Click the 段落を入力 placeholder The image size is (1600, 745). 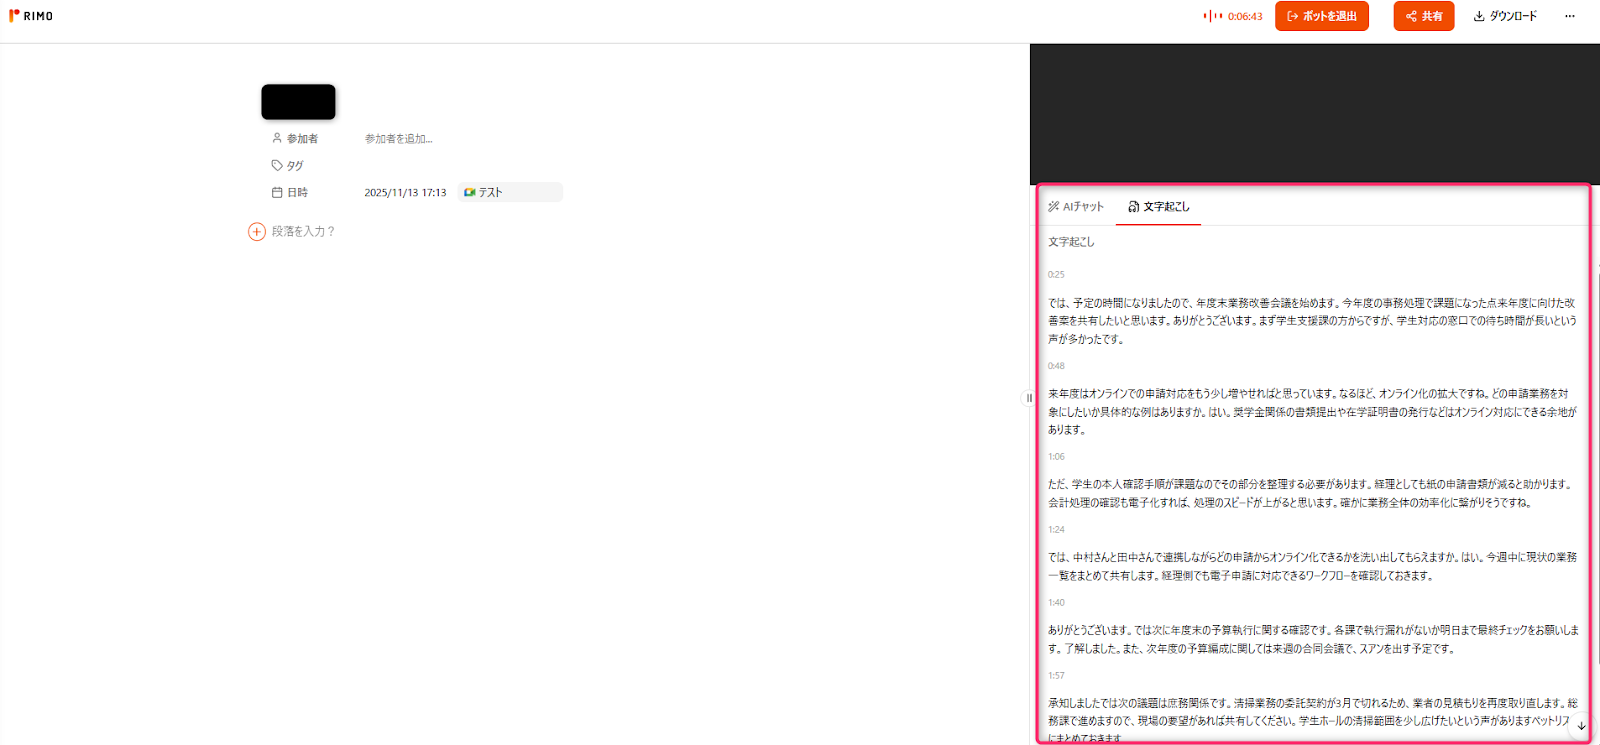pyautogui.click(x=303, y=231)
